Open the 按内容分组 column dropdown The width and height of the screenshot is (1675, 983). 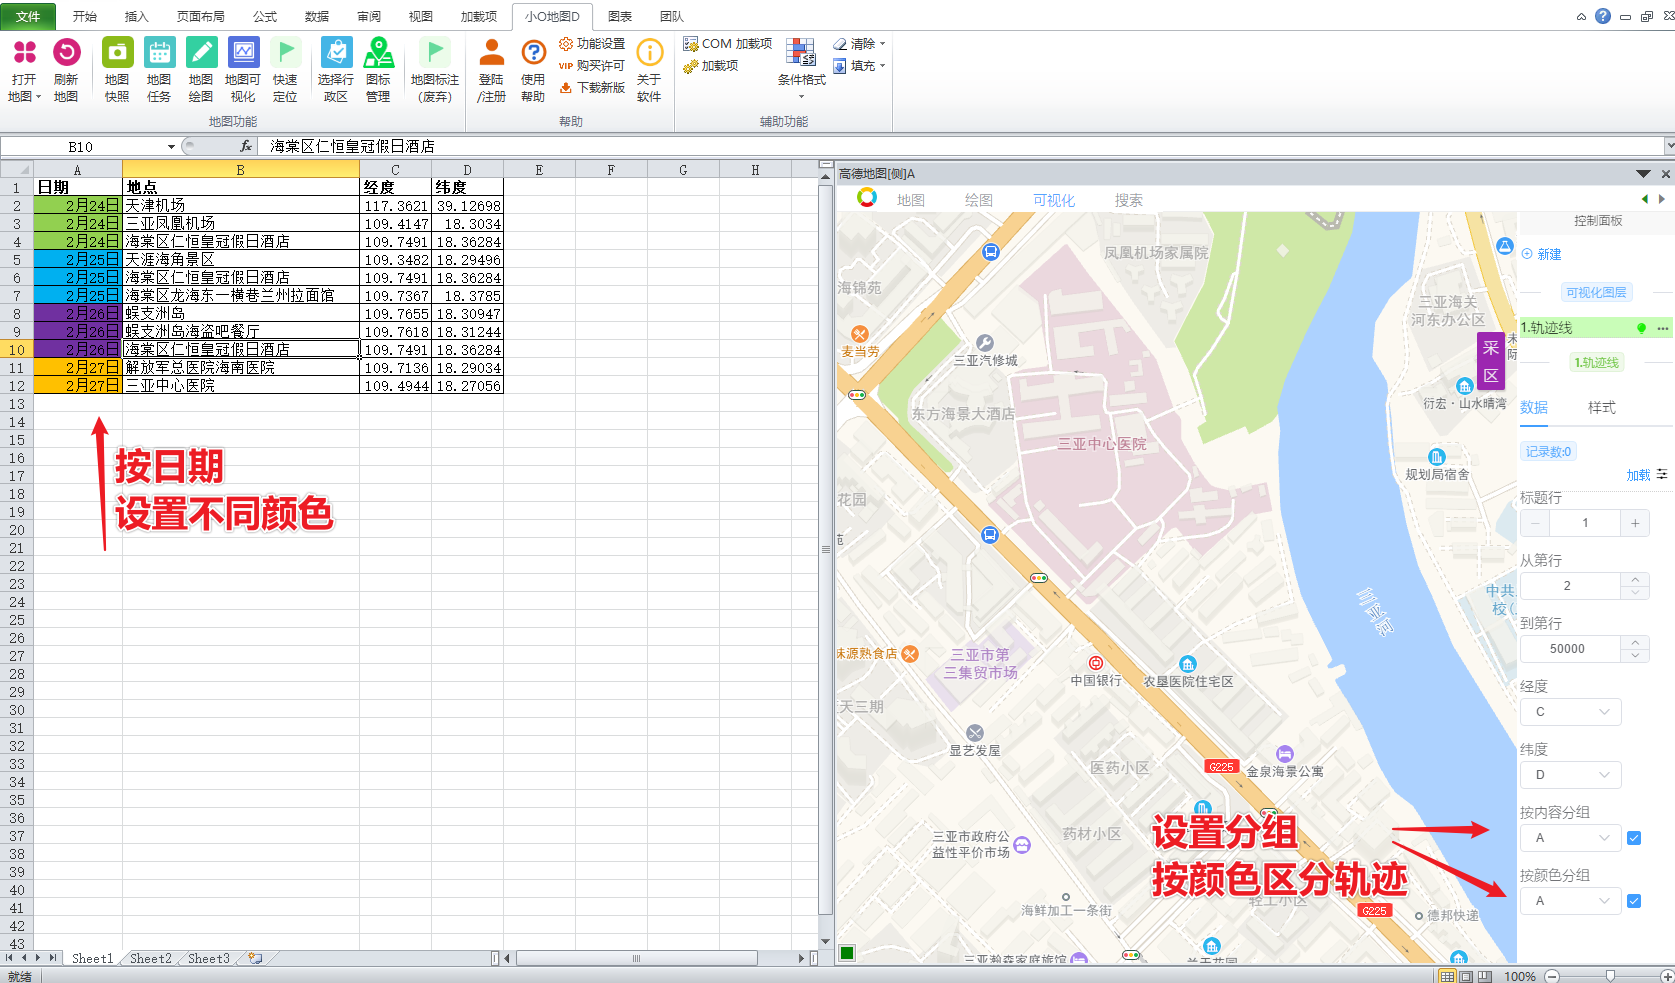tap(1571, 838)
